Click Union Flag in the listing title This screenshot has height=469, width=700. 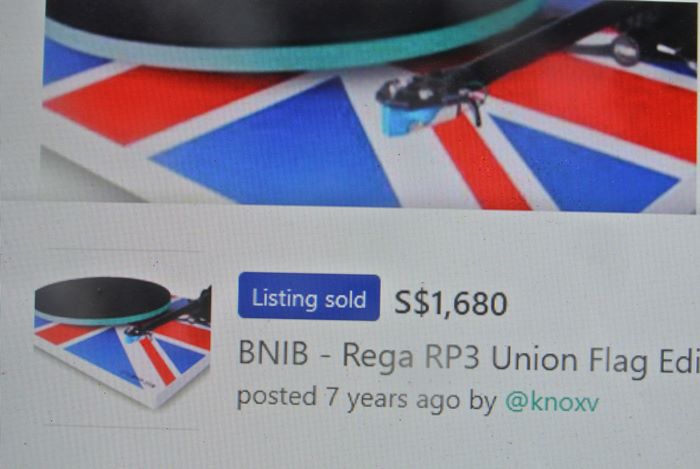click(x=569, y=359)
